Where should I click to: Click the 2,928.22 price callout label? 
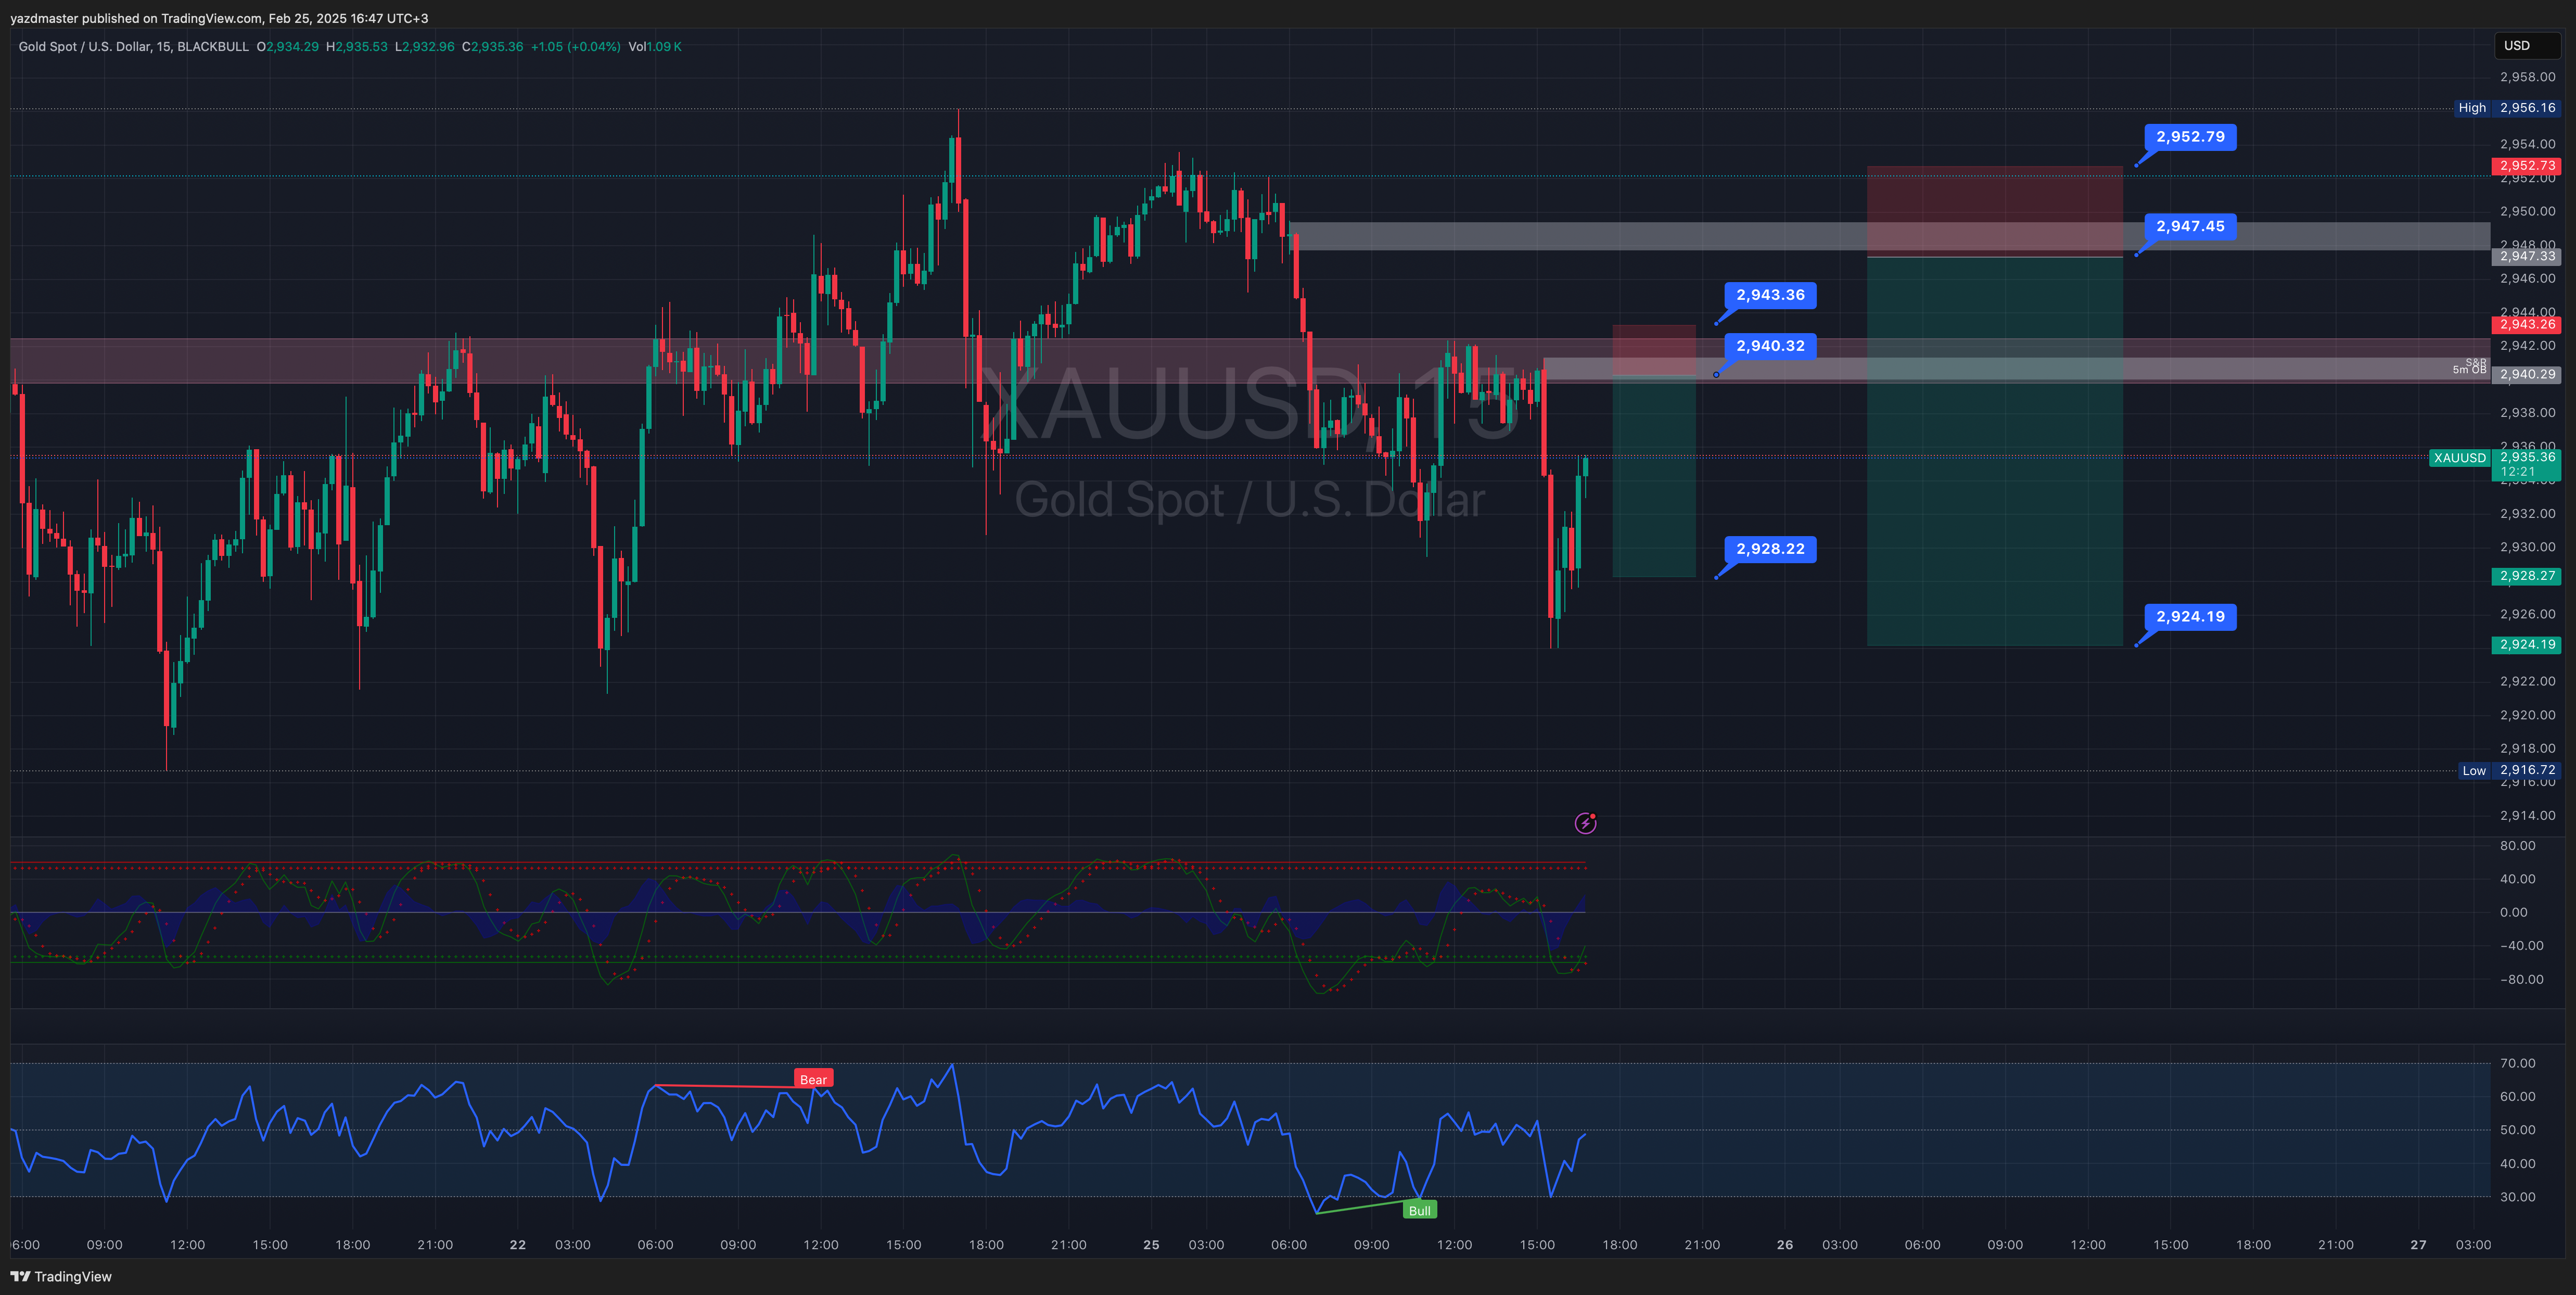[x=1770, y=549]
